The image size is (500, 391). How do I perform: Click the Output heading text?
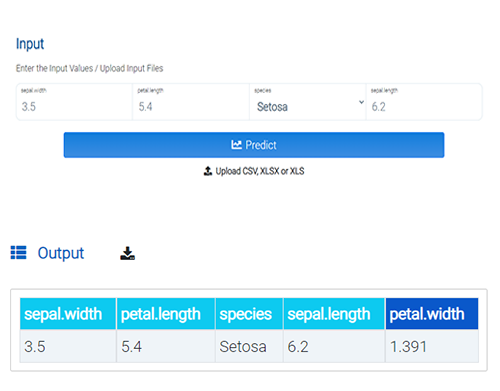point(61,253)
